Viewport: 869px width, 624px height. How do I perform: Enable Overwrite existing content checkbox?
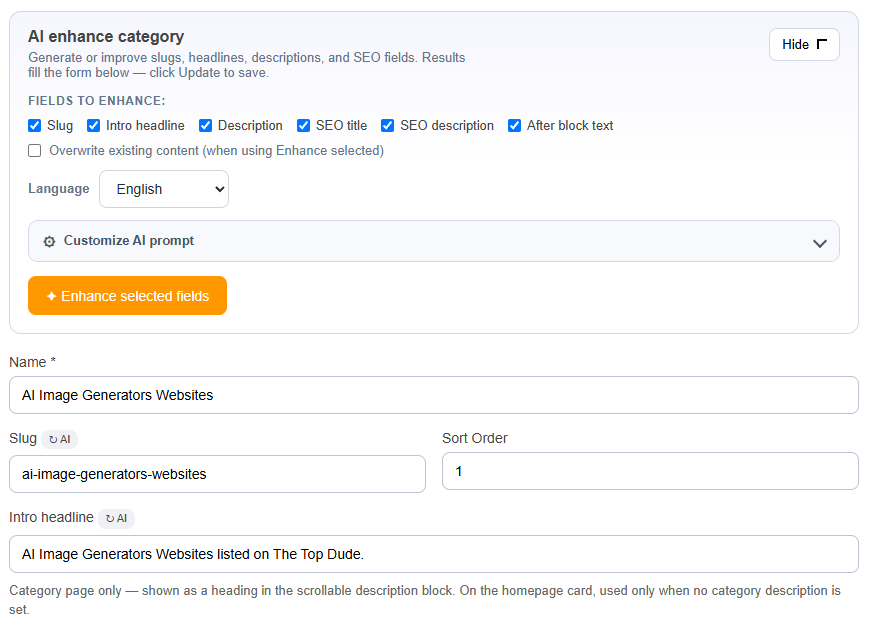(34, 151)
